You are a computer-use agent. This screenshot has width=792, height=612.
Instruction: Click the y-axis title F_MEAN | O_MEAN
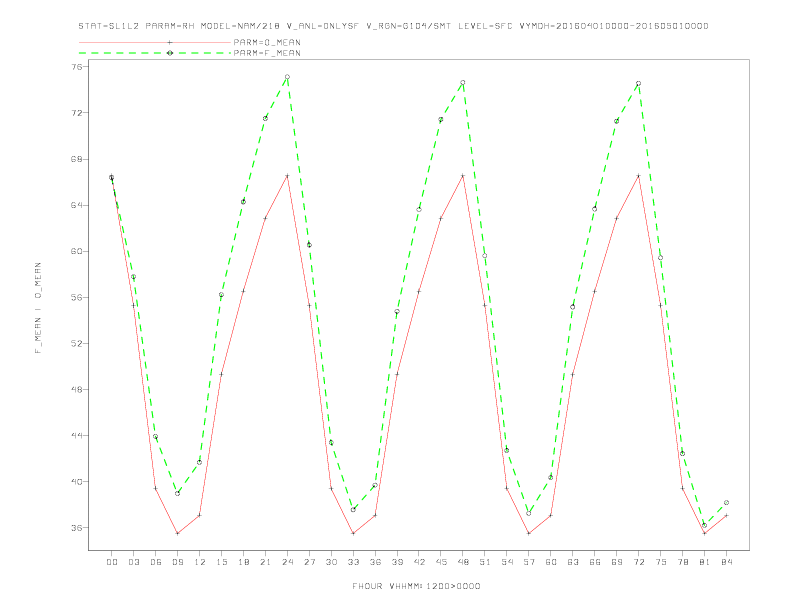tap(38, 308)
